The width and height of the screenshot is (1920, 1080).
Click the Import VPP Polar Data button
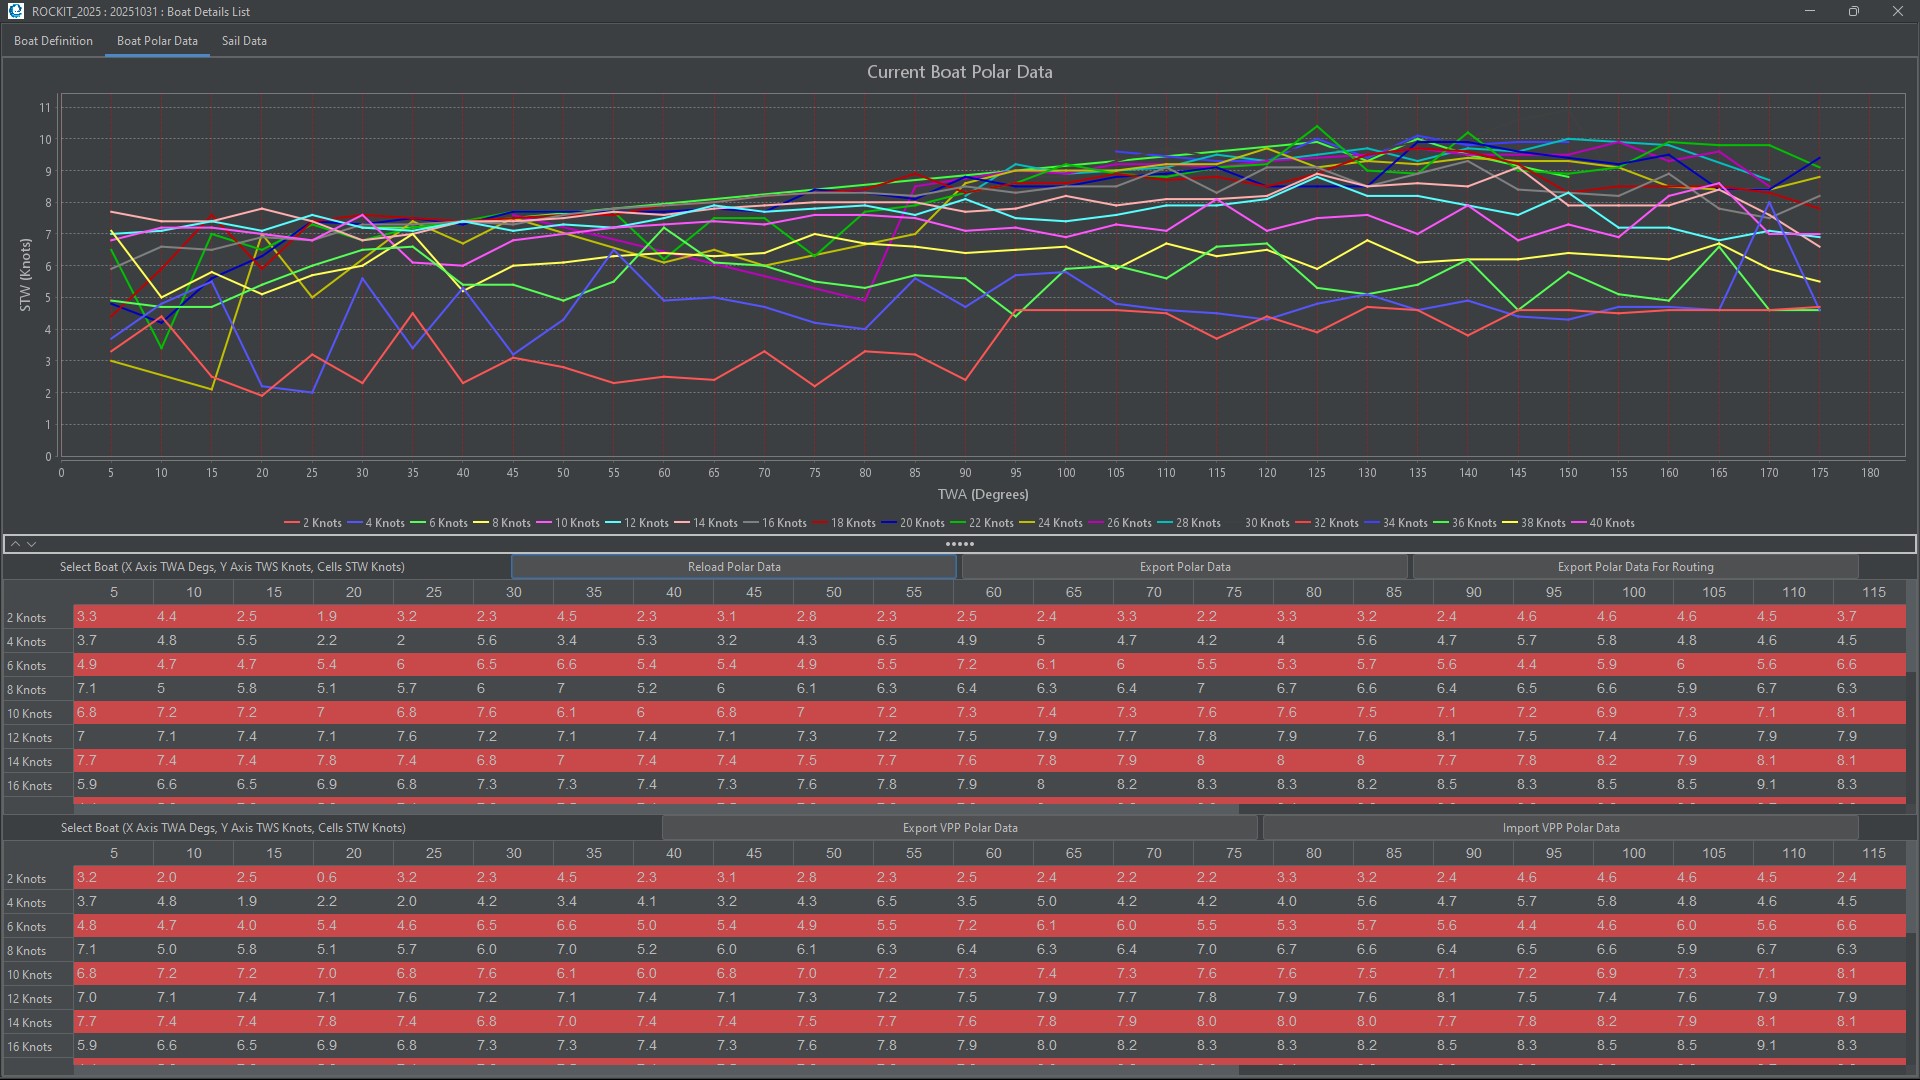[x=1560, y=828]
